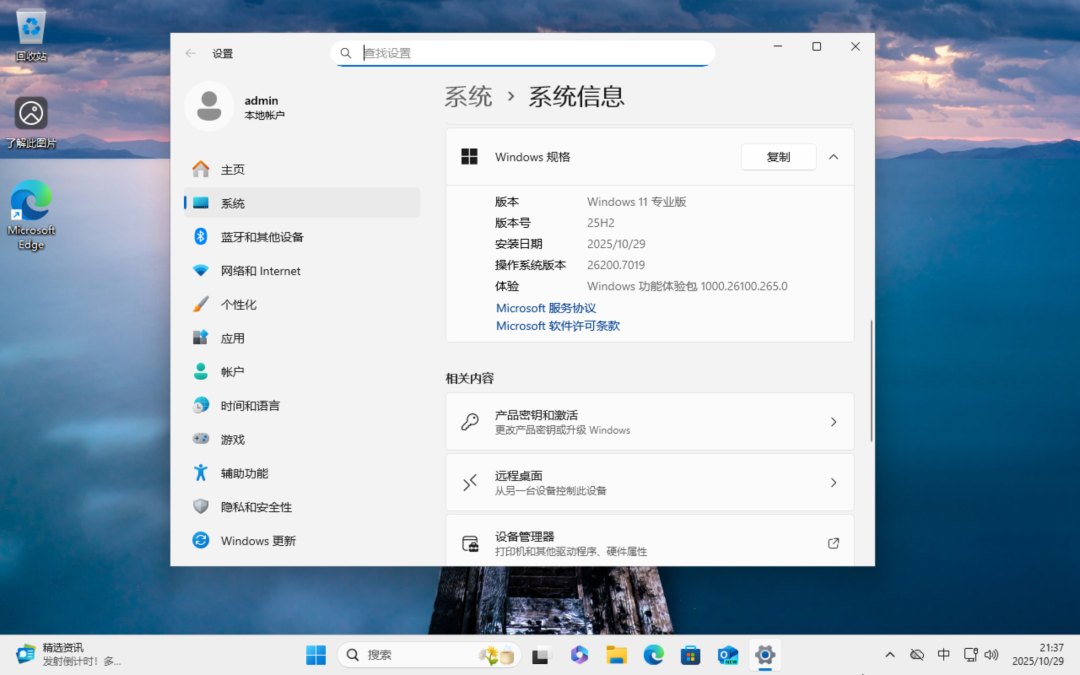
Task: Select 系统 in the sidebar
Action: tap(302, 203)
